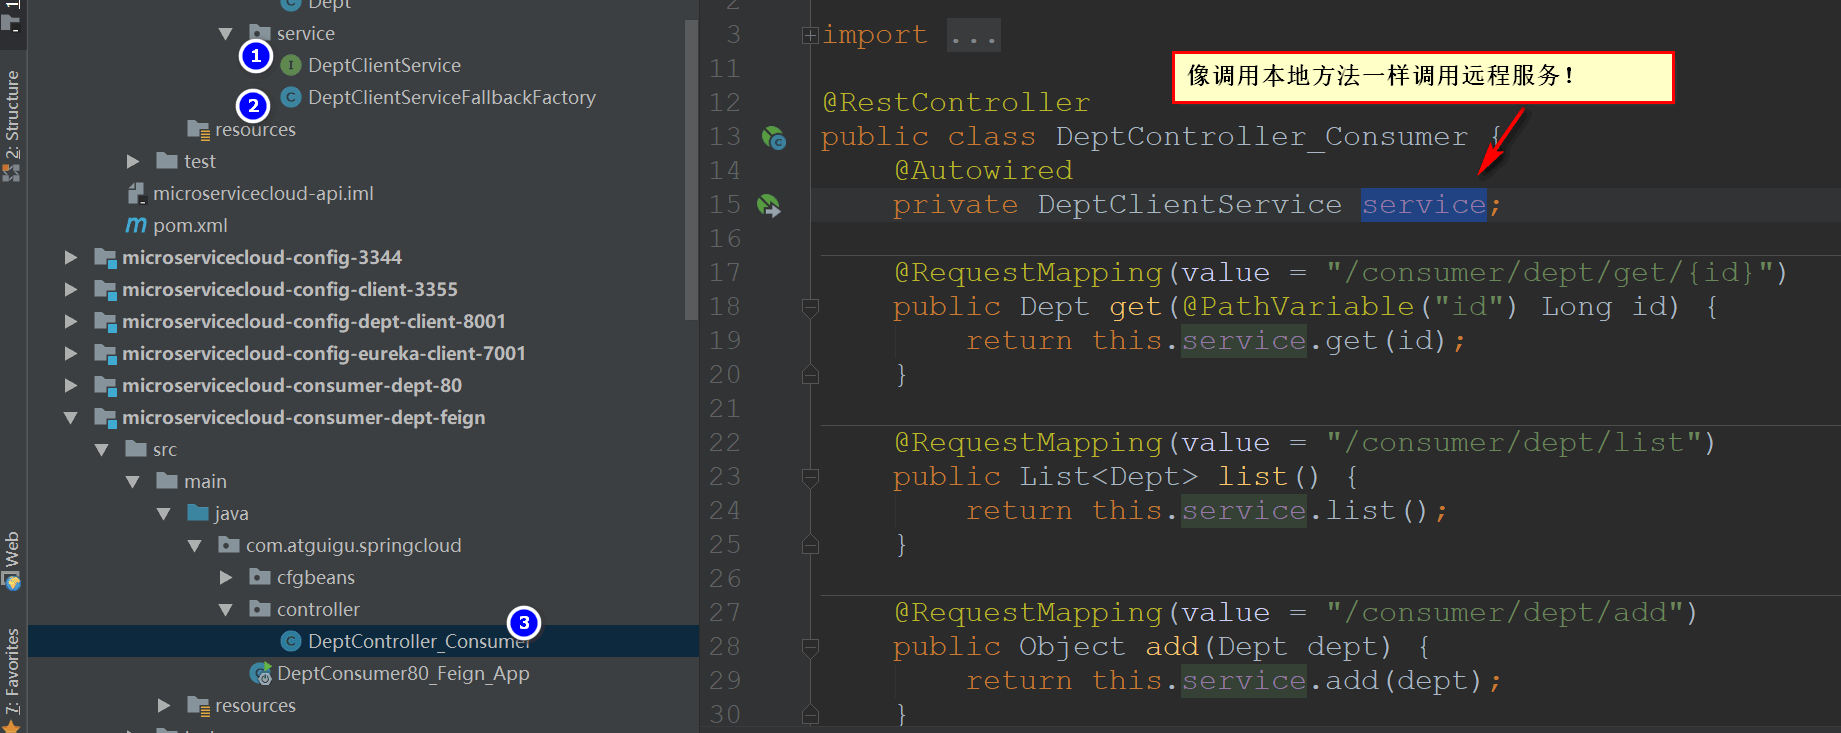Click project tree vertical scrollbar
This screenshot has height=733, width=1841.
click(x=691, y=170)
